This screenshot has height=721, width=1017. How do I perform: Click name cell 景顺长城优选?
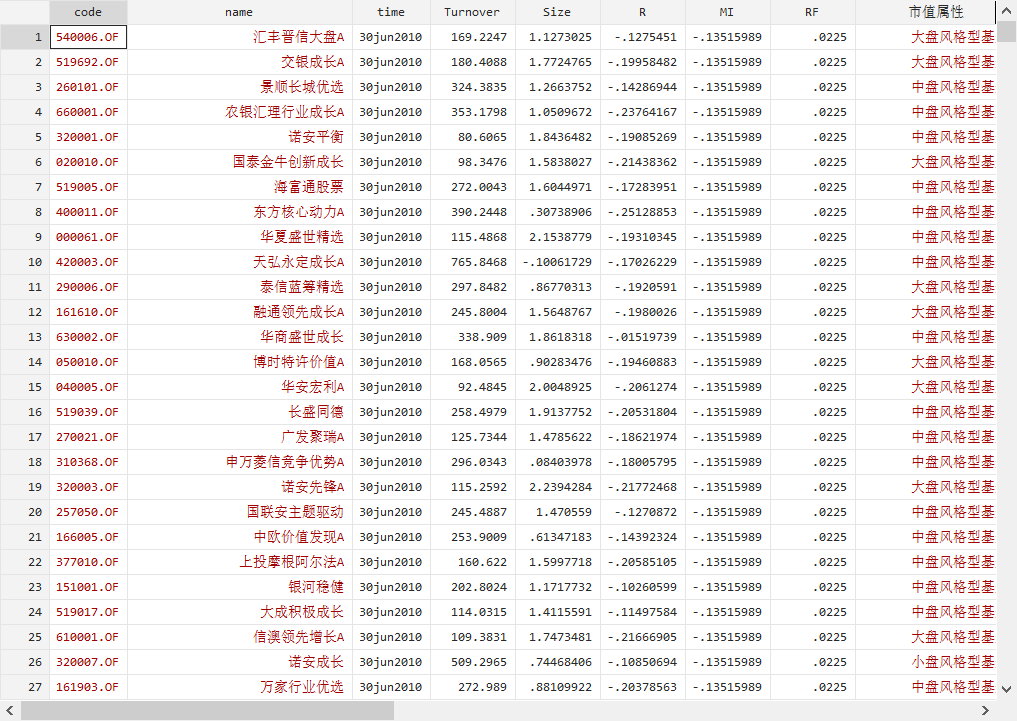(239, 87)
